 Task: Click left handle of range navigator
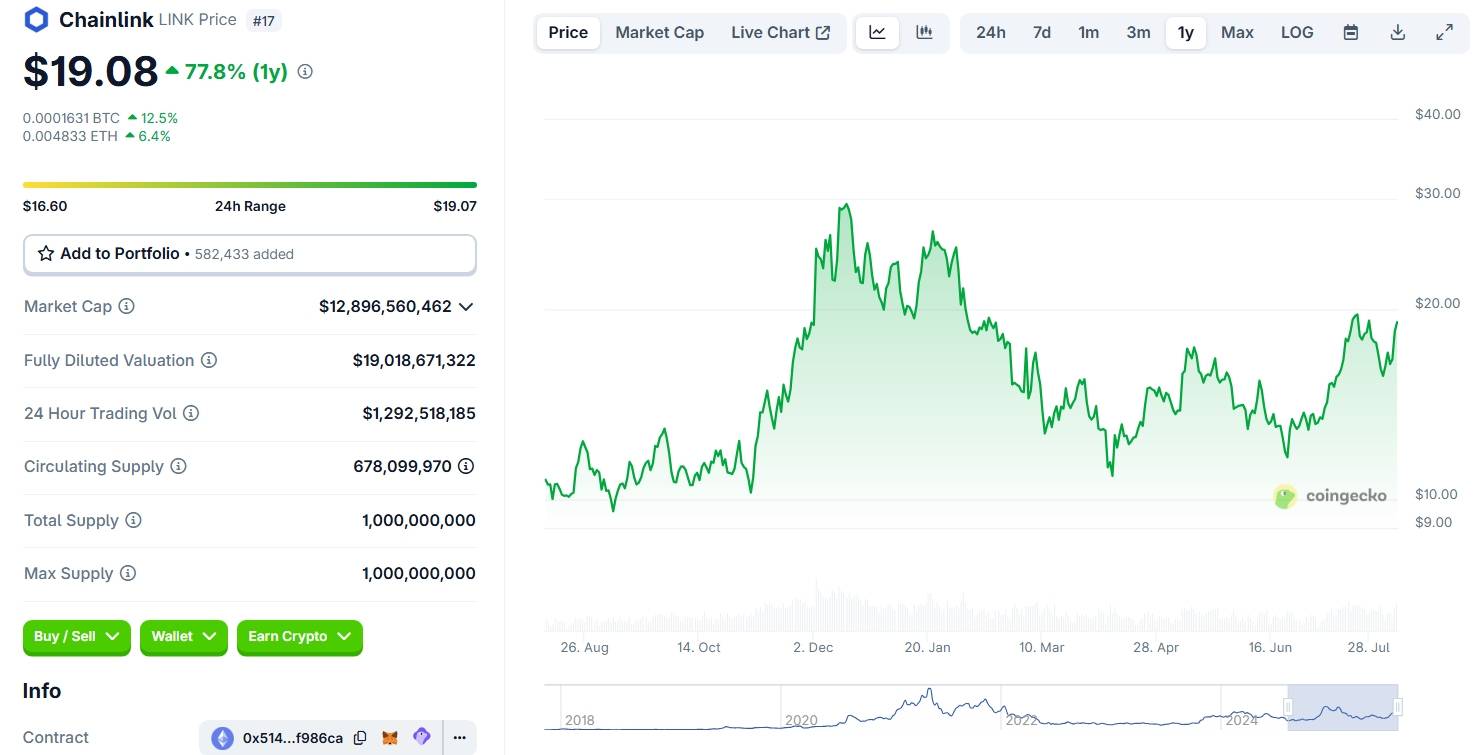[1288, 708]
